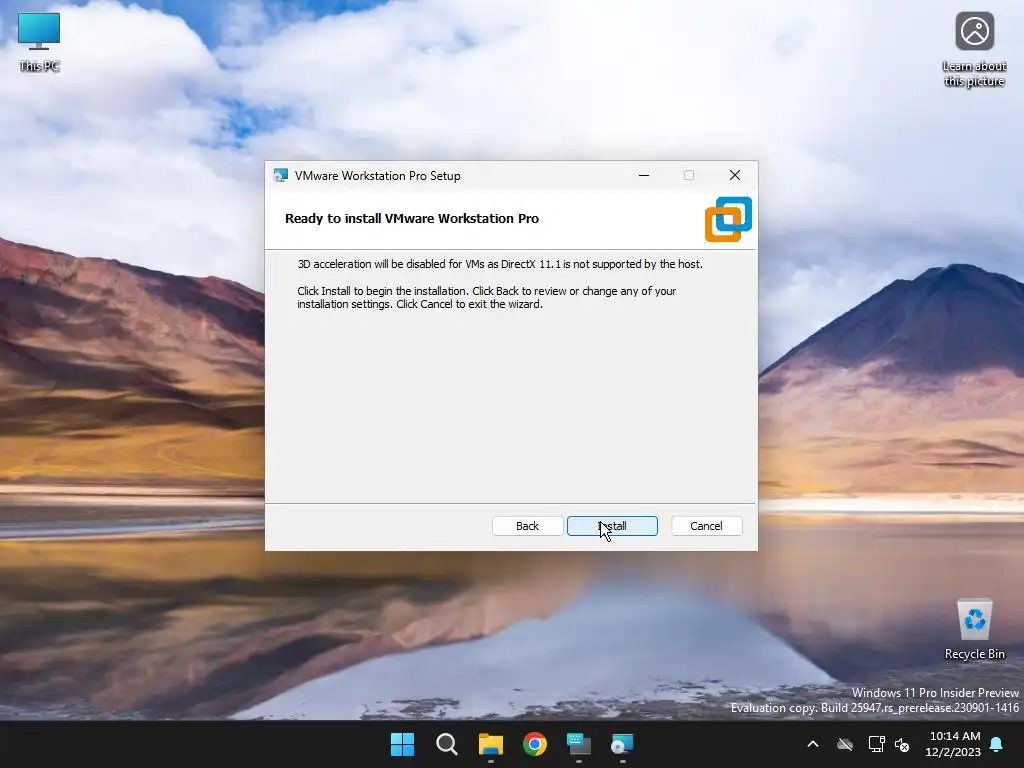Open the Recycle Bin on the desktop
This screenshot has width=1024, height=768.
coord(974,630)
